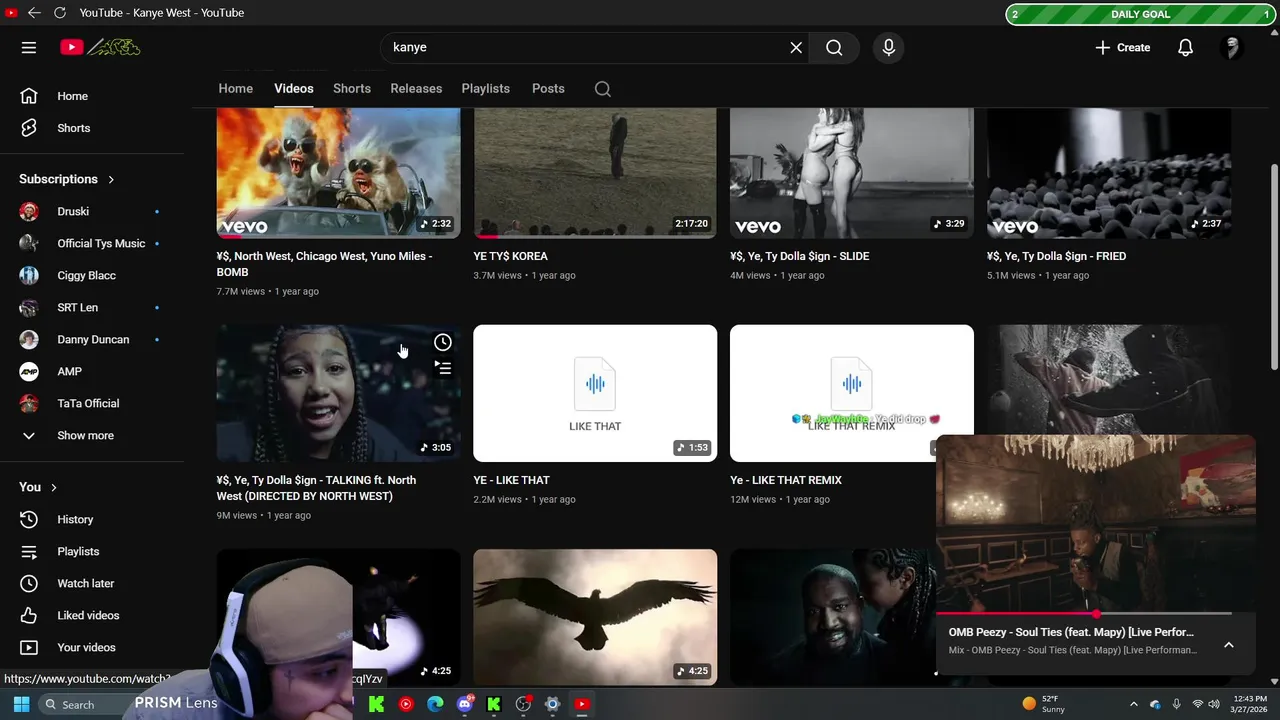
Task: Open YE TY$ KOREA video title
Action: click(x=511, y=256)
